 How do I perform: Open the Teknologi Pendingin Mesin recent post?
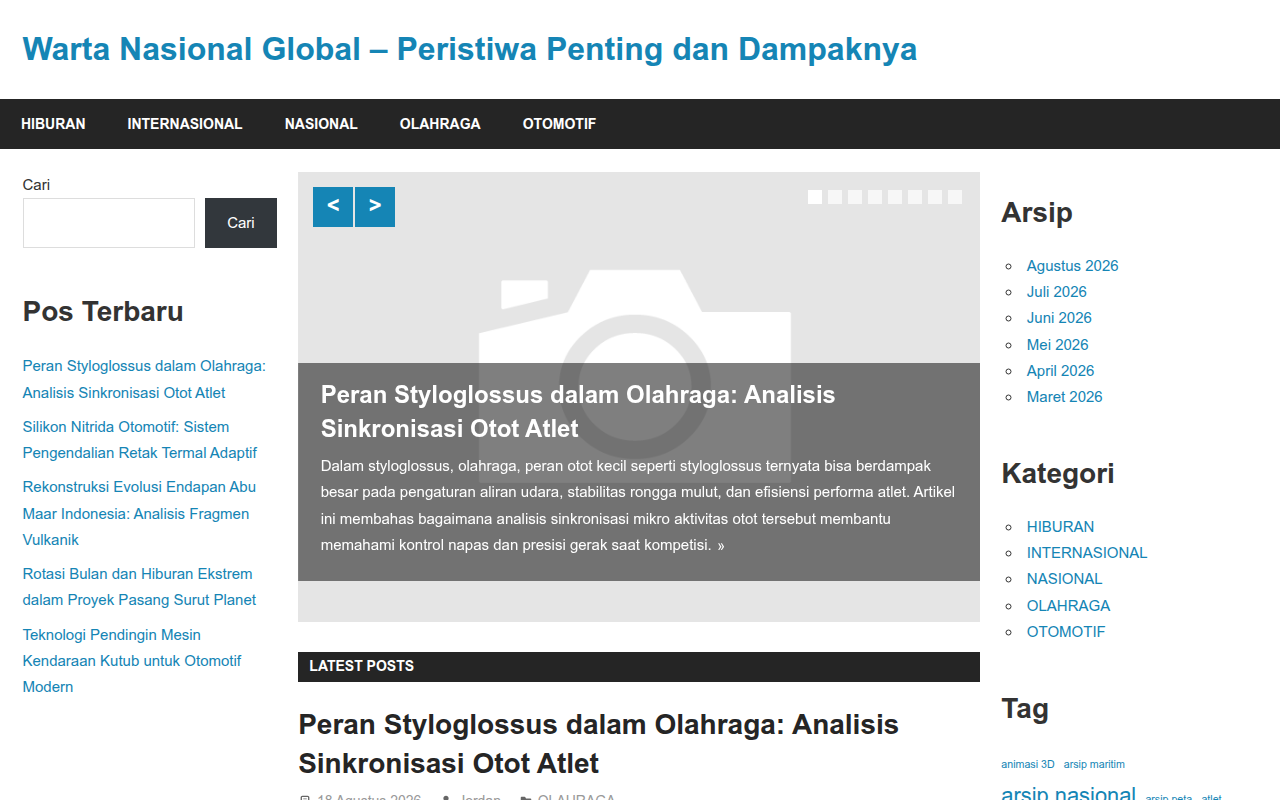132,661
